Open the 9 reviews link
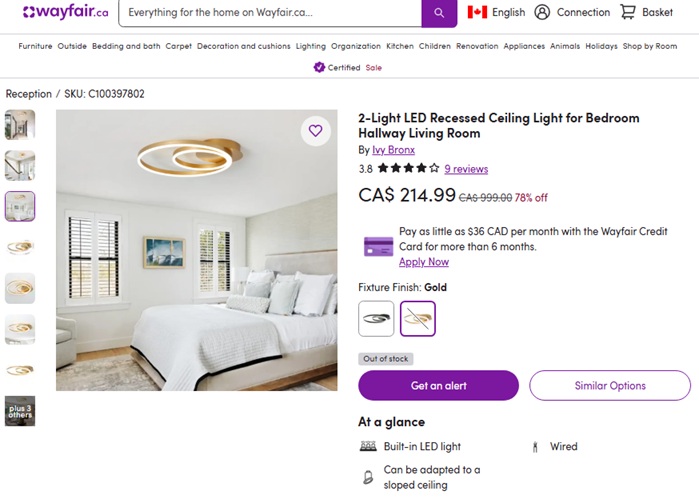The image size is (699, 501). pyautogui.click(x=466, y=169)
